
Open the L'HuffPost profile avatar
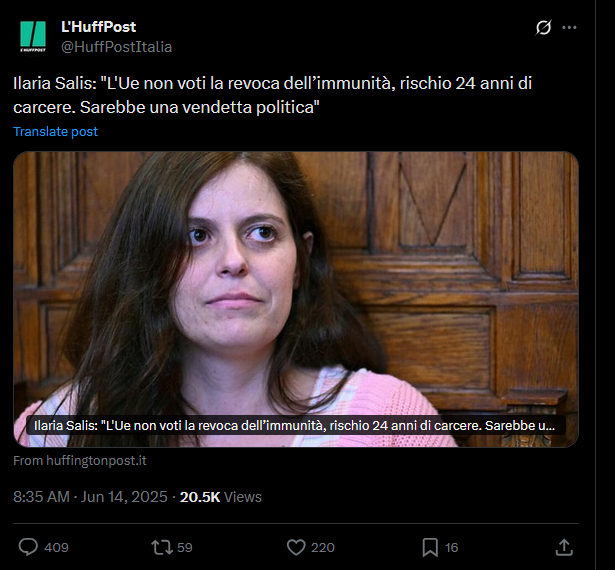pyautogui.click(x=33, y=36)
